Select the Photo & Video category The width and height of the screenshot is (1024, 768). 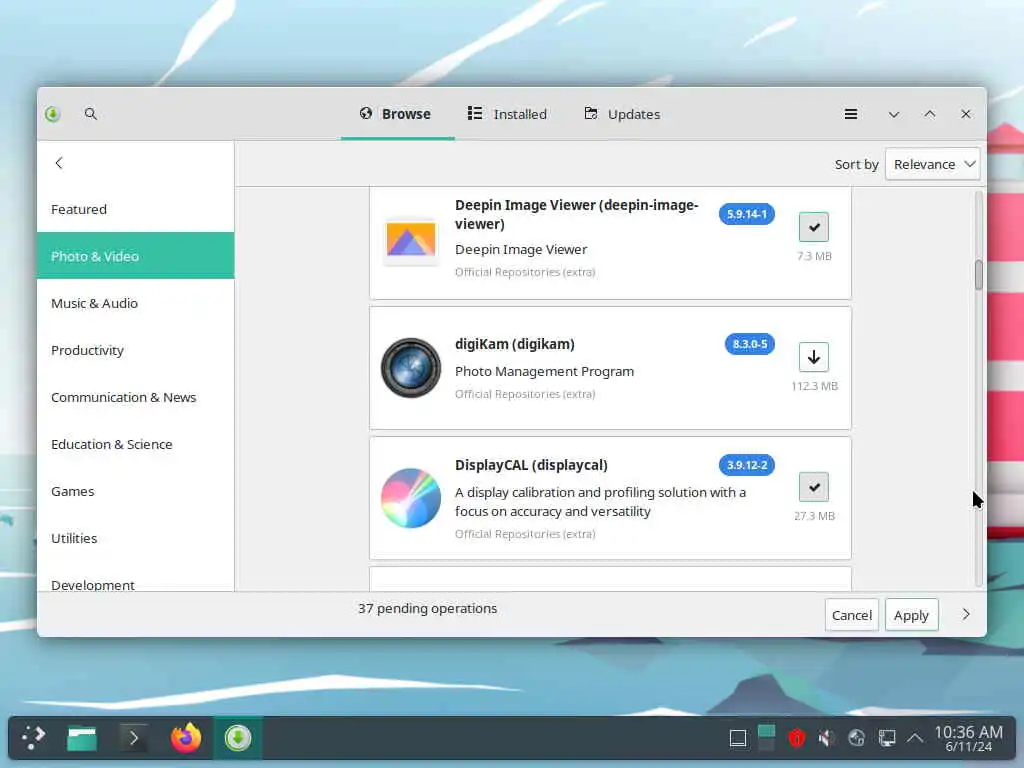tap(135, 256)
